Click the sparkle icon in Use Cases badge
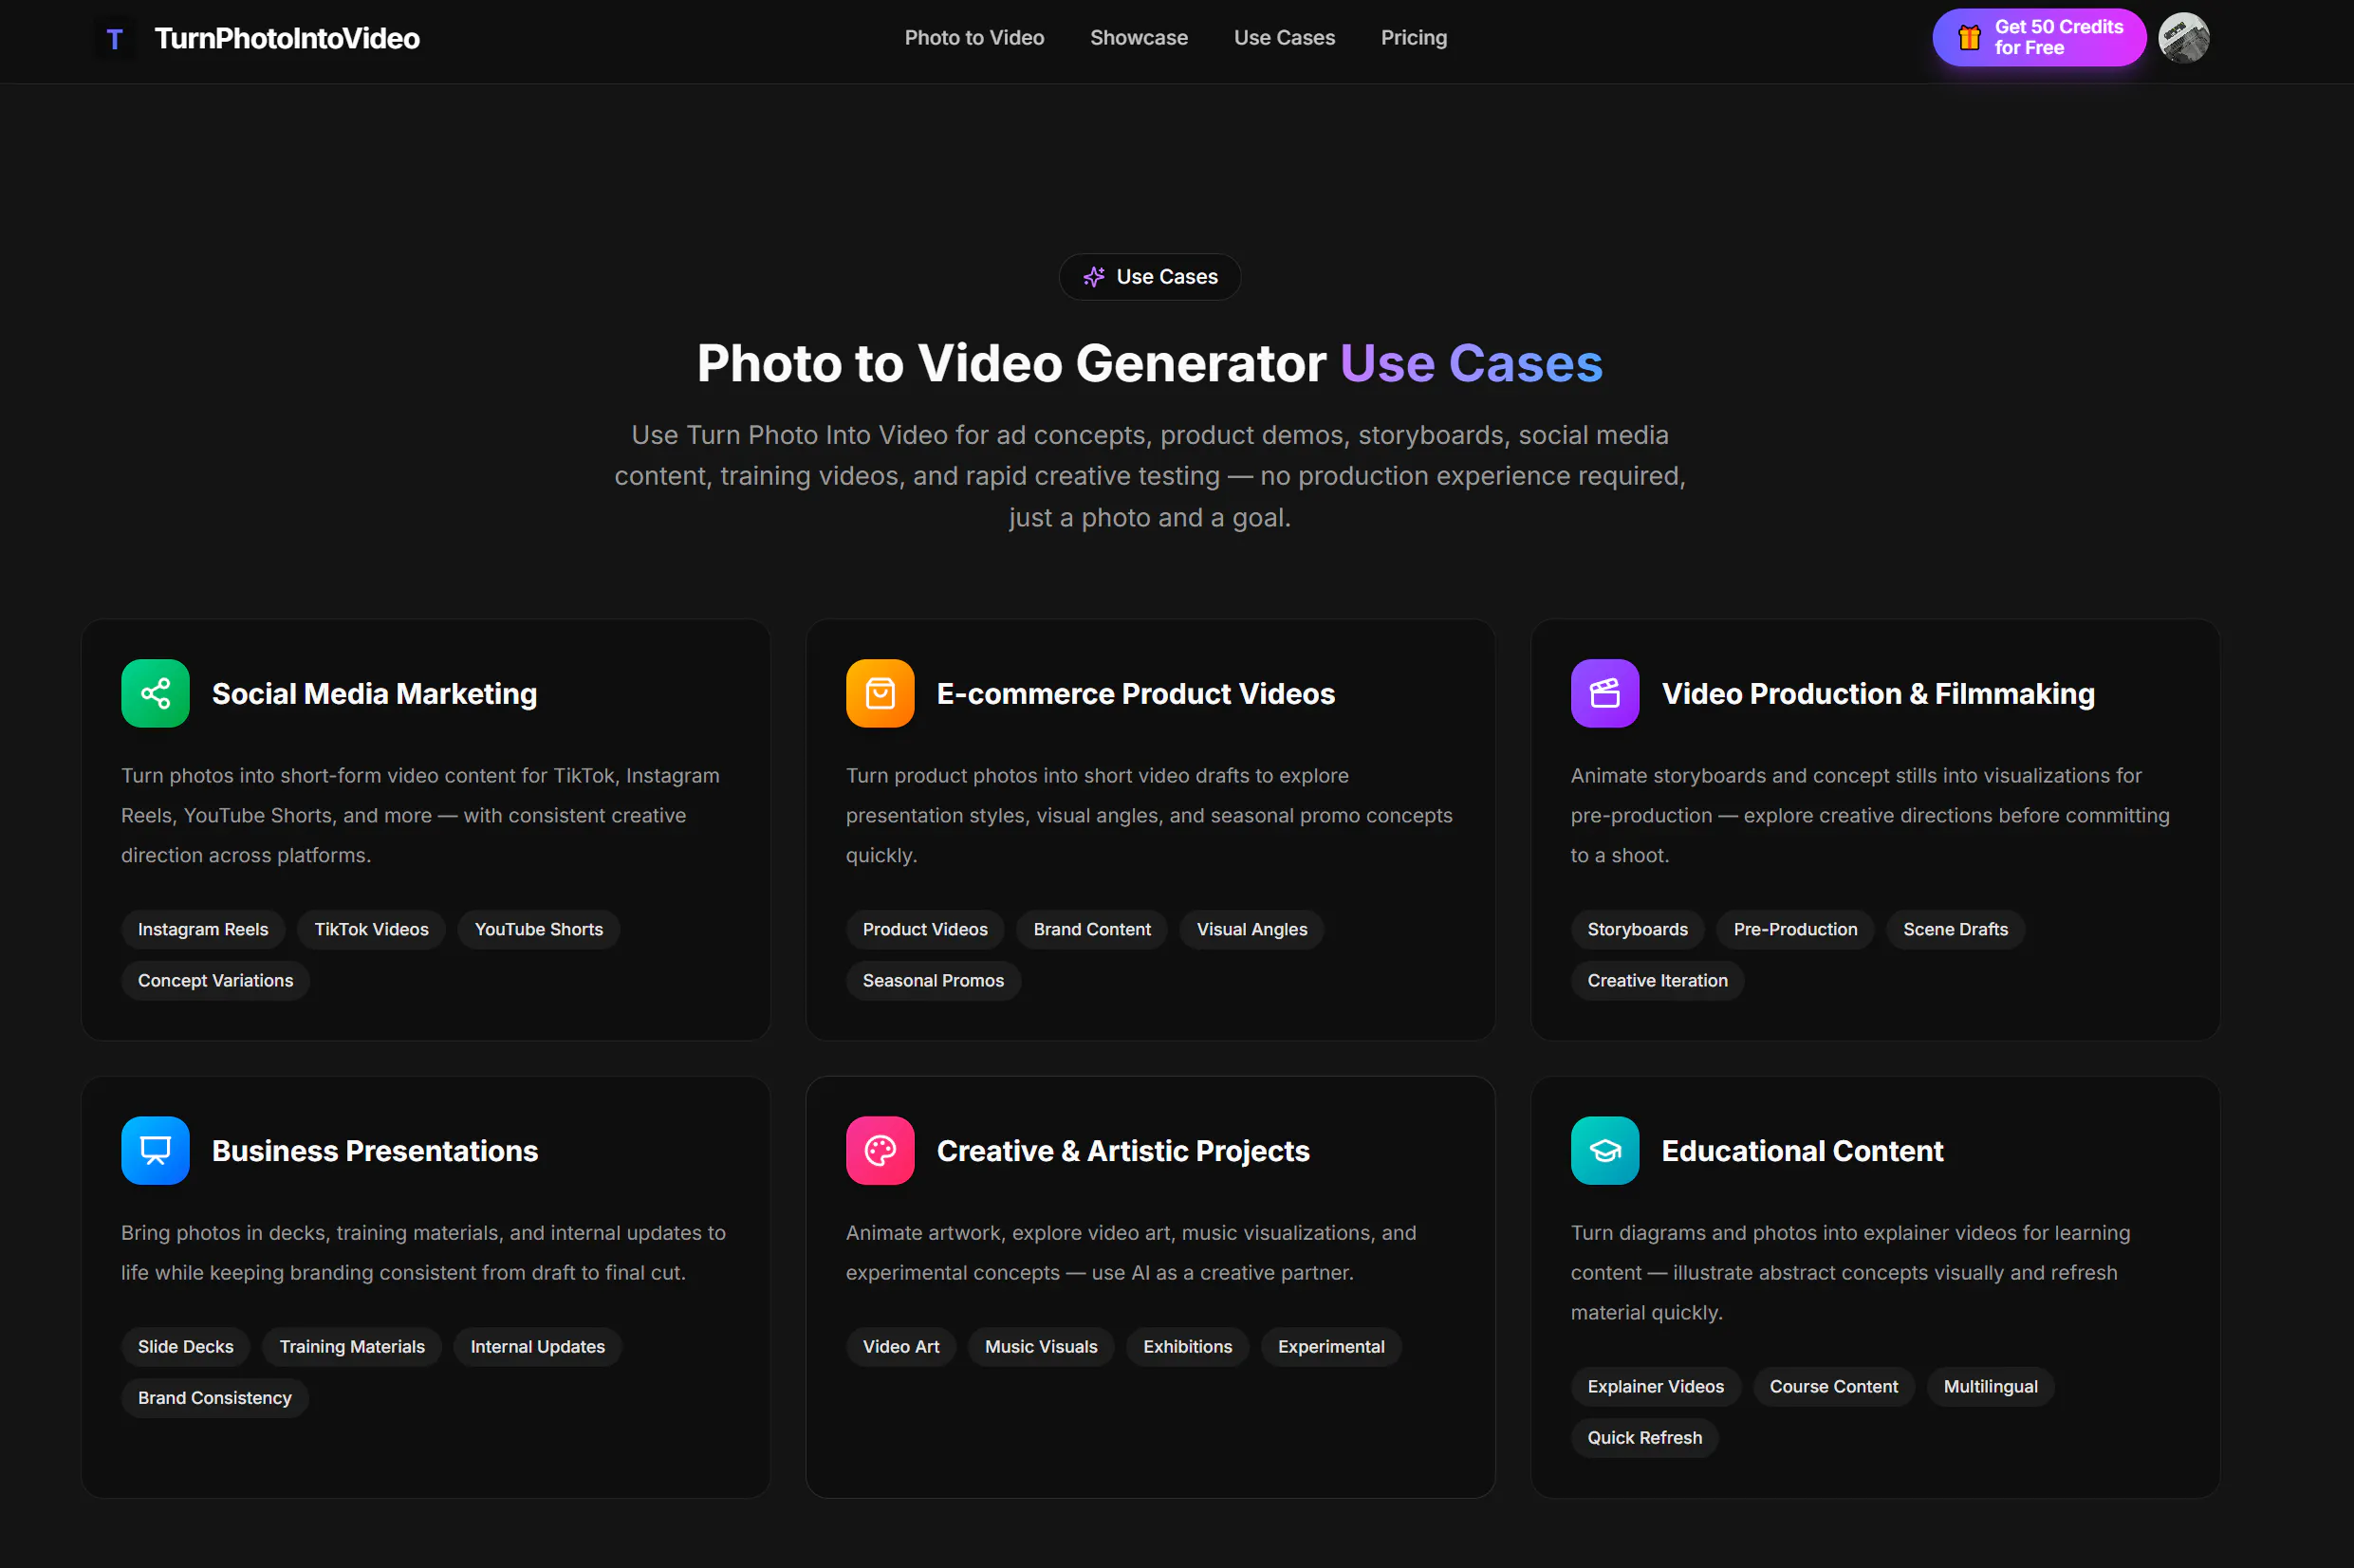Viewport: 2354px width, 1568px height. tap(1094, 277)
